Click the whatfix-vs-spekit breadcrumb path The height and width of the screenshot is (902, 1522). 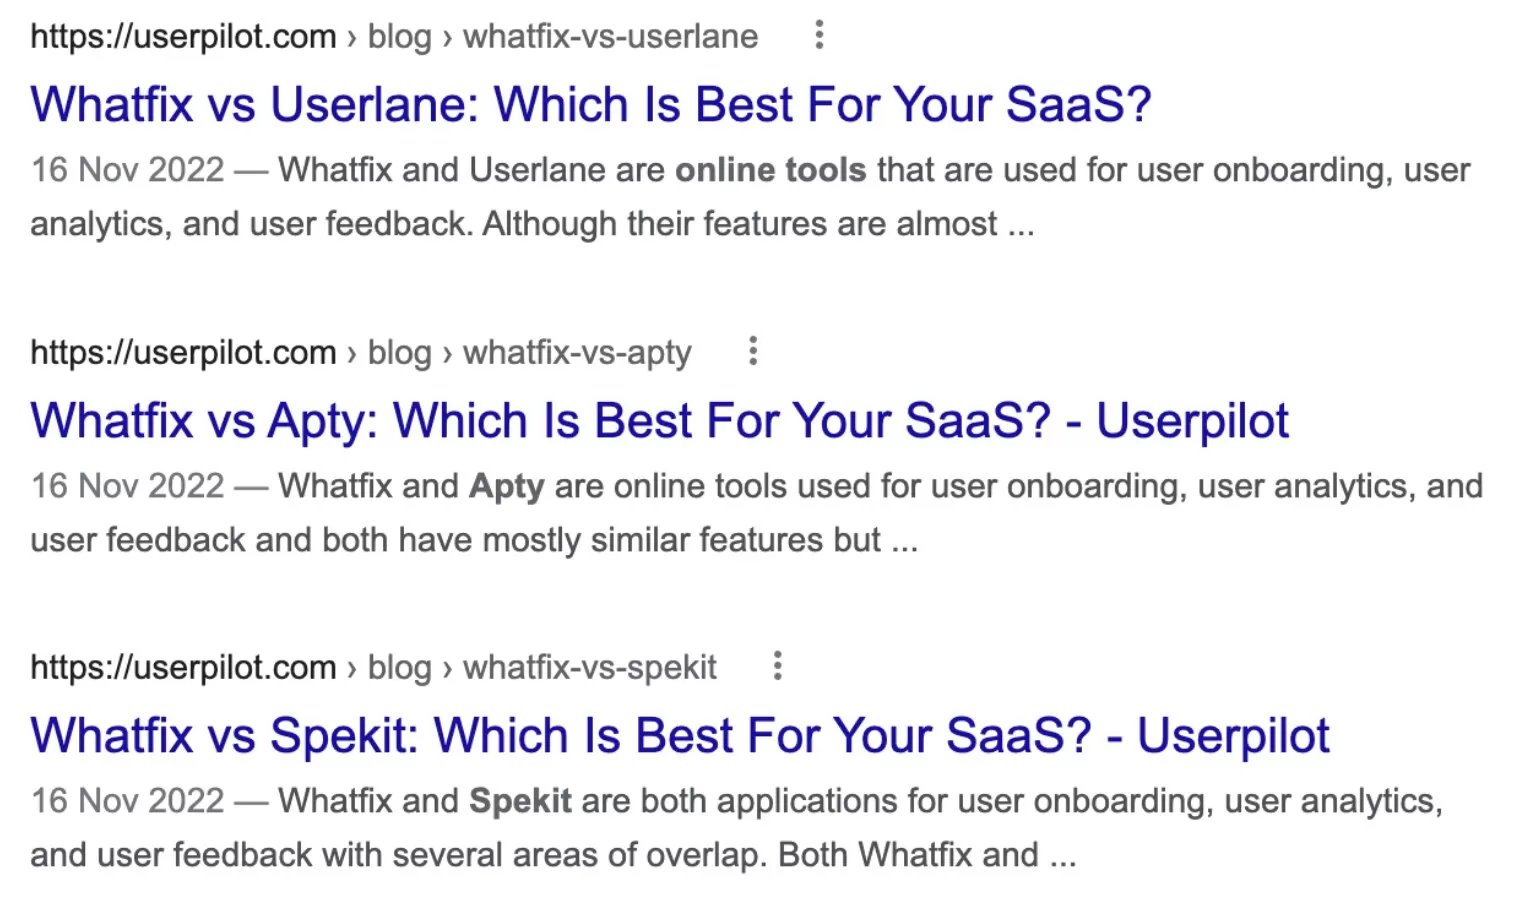[x=589, y=668]
